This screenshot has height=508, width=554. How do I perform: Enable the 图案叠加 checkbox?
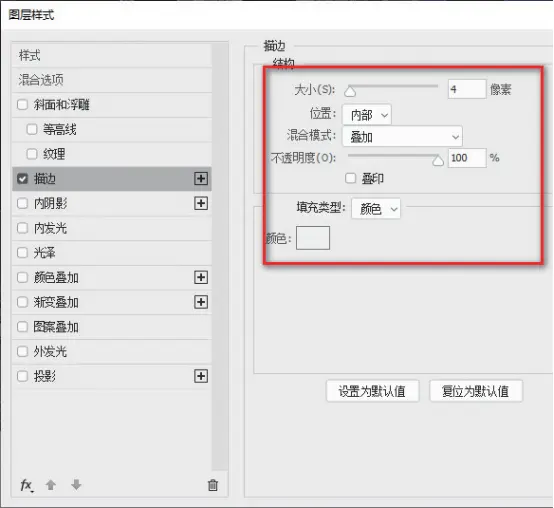(22, 327)
